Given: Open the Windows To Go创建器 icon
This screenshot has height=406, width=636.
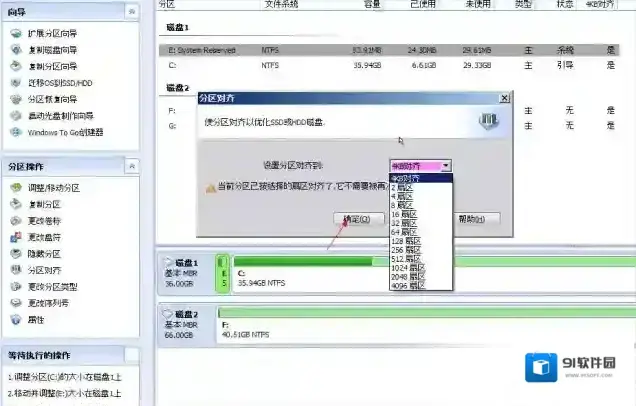Looking at the screenshot, I should coord(15,132).
